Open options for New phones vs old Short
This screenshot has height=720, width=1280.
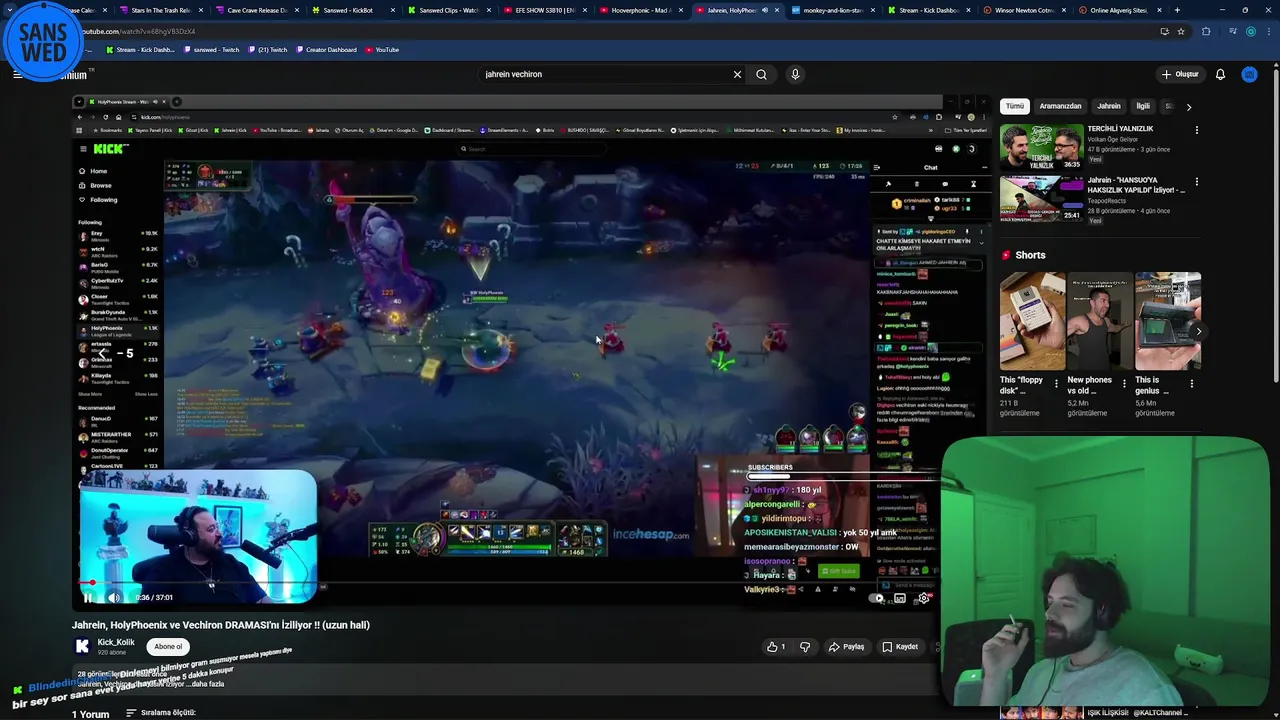point(1124,383)
